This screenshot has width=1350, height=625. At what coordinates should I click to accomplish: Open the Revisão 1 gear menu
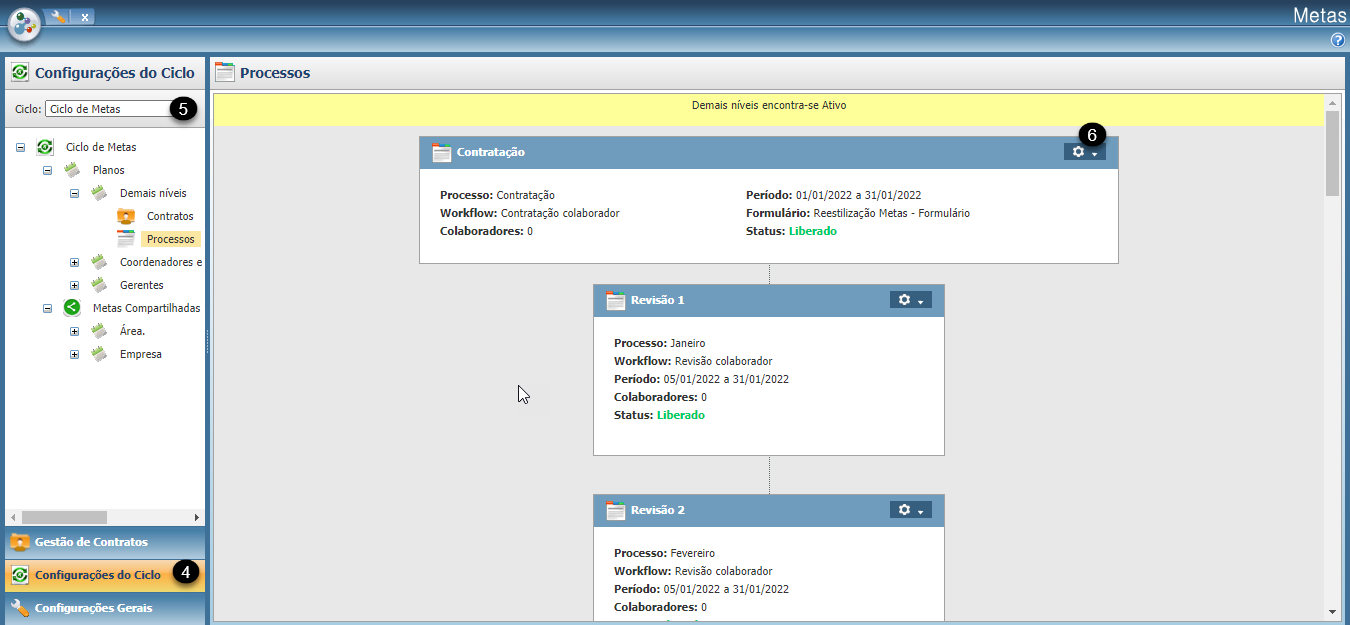[x=911, y=300]
